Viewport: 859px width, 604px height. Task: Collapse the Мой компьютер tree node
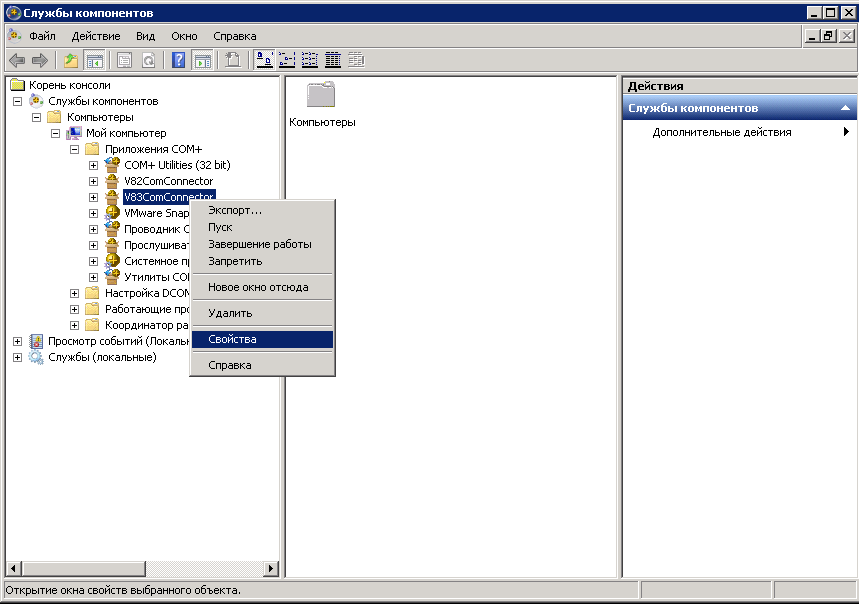click(x=56, y=133)
